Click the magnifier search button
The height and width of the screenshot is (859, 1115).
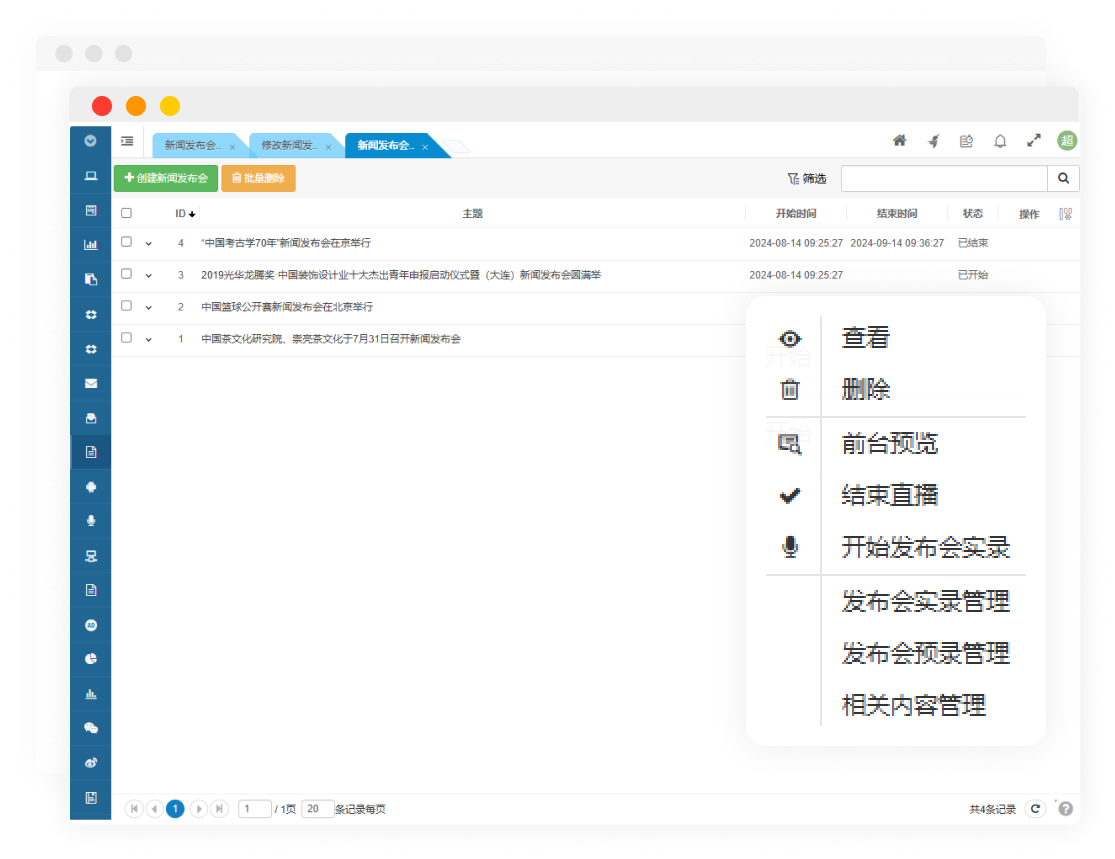(x=1063, y=178)
